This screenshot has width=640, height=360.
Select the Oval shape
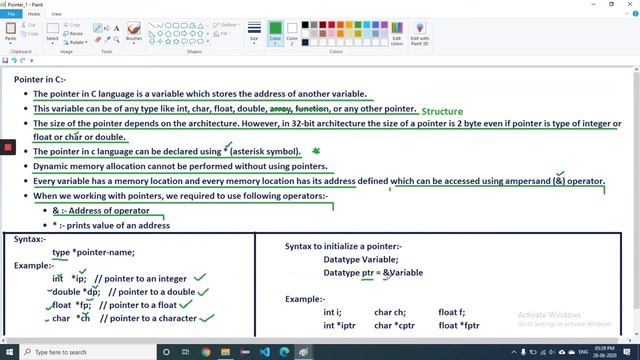click(168, 25)
